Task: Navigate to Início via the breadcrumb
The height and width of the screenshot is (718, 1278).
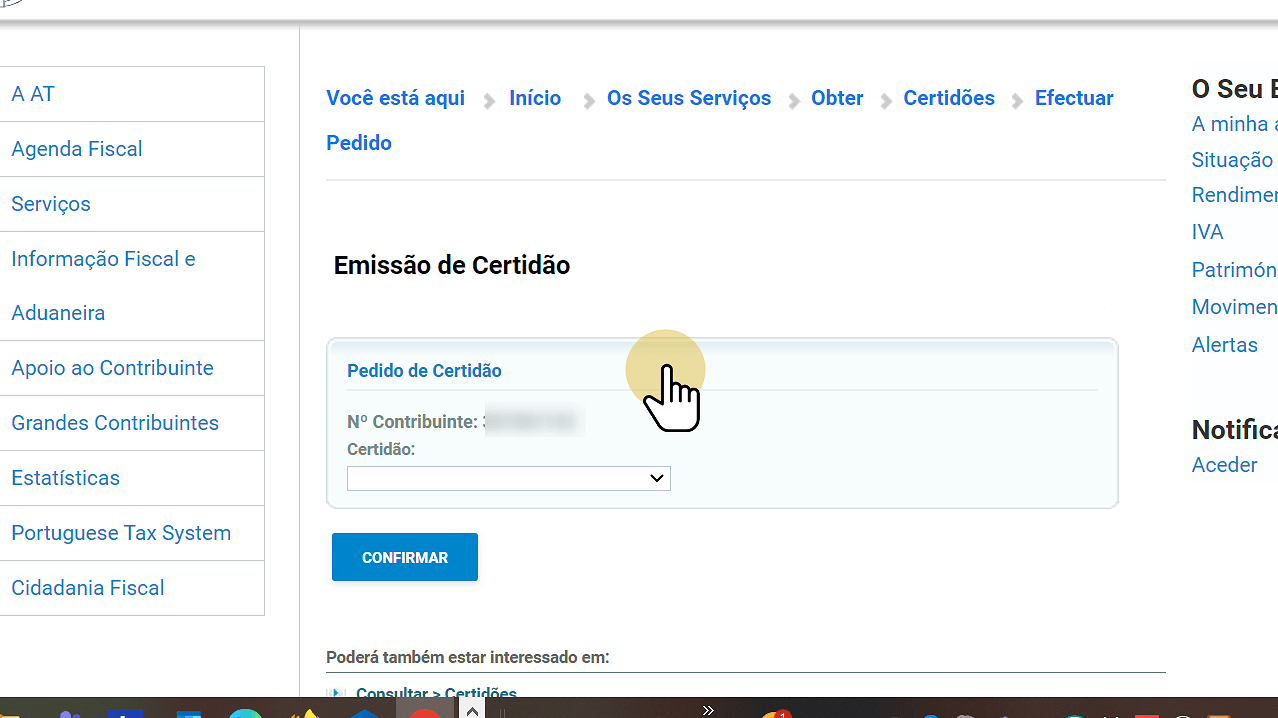Action: 534,98
